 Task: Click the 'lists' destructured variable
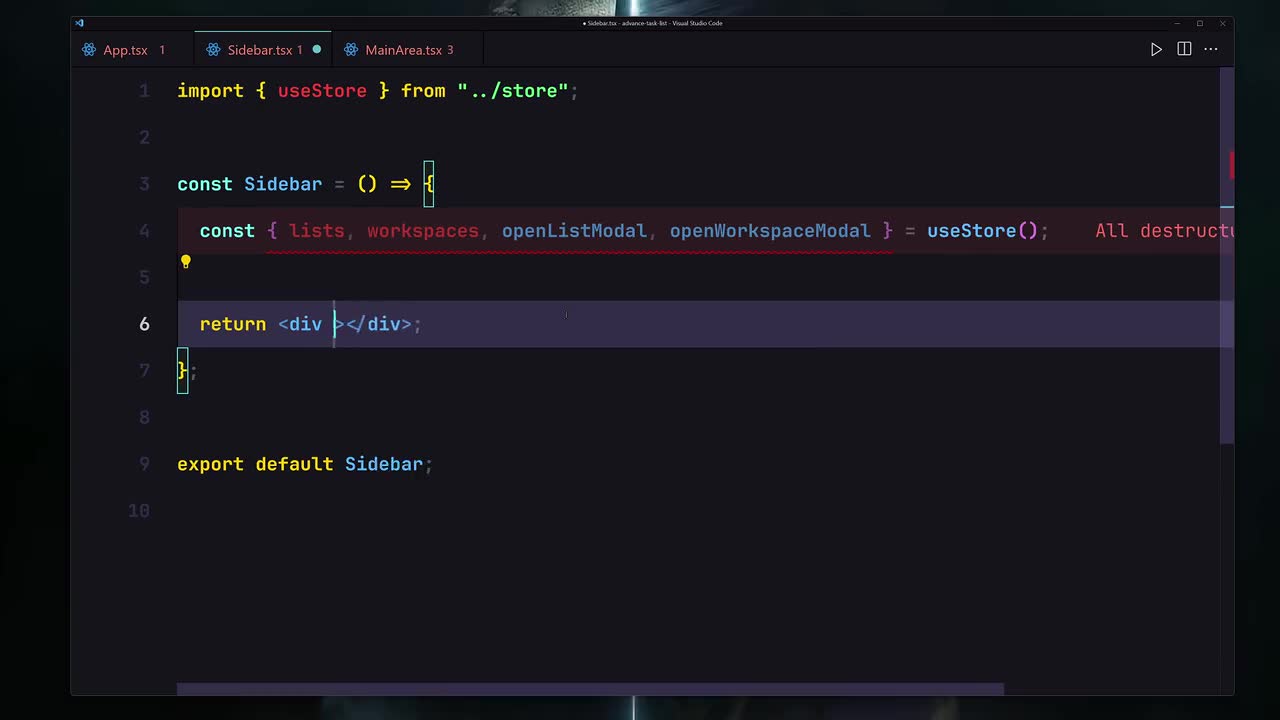pos(316,231)
